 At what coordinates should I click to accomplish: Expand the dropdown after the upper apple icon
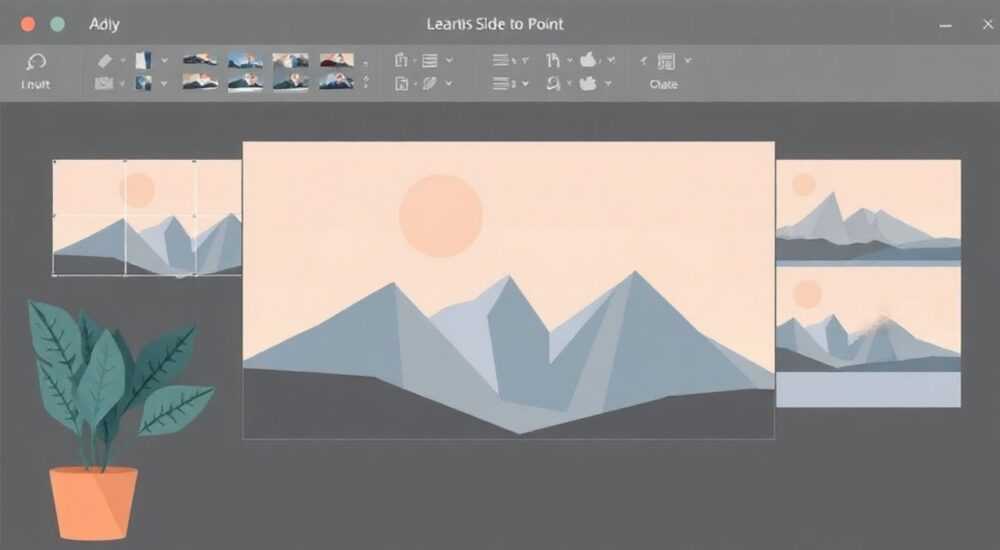[611, 60]
